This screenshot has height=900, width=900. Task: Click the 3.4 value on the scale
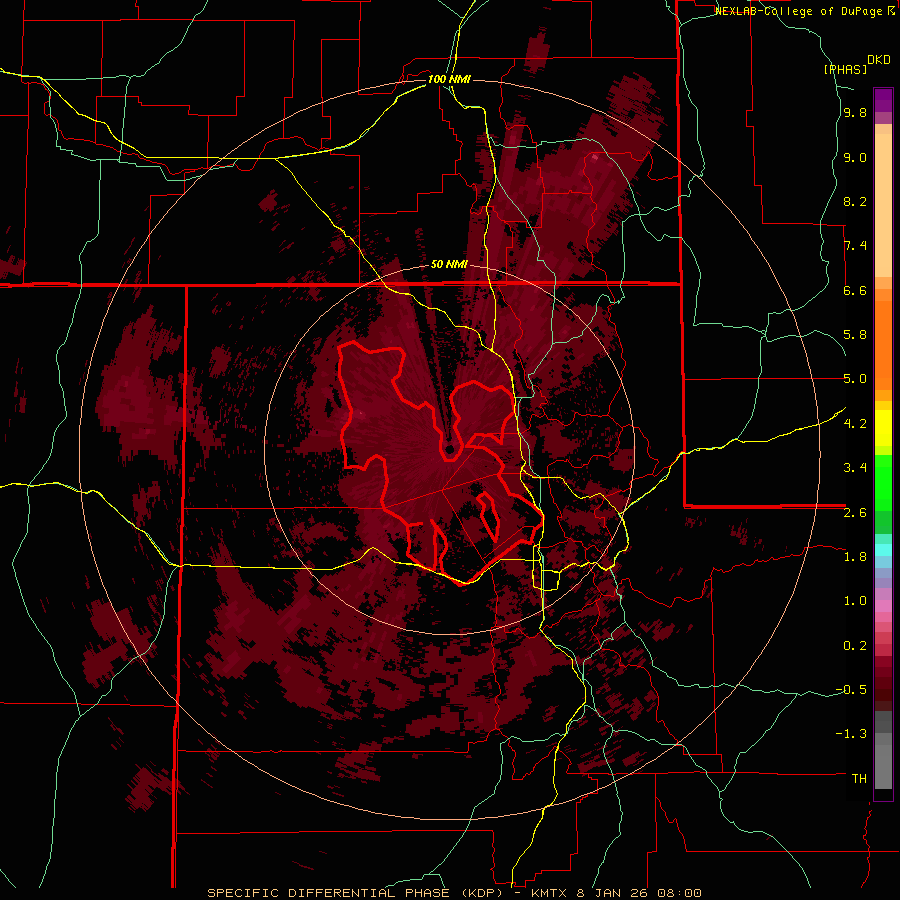pos(855,468)
